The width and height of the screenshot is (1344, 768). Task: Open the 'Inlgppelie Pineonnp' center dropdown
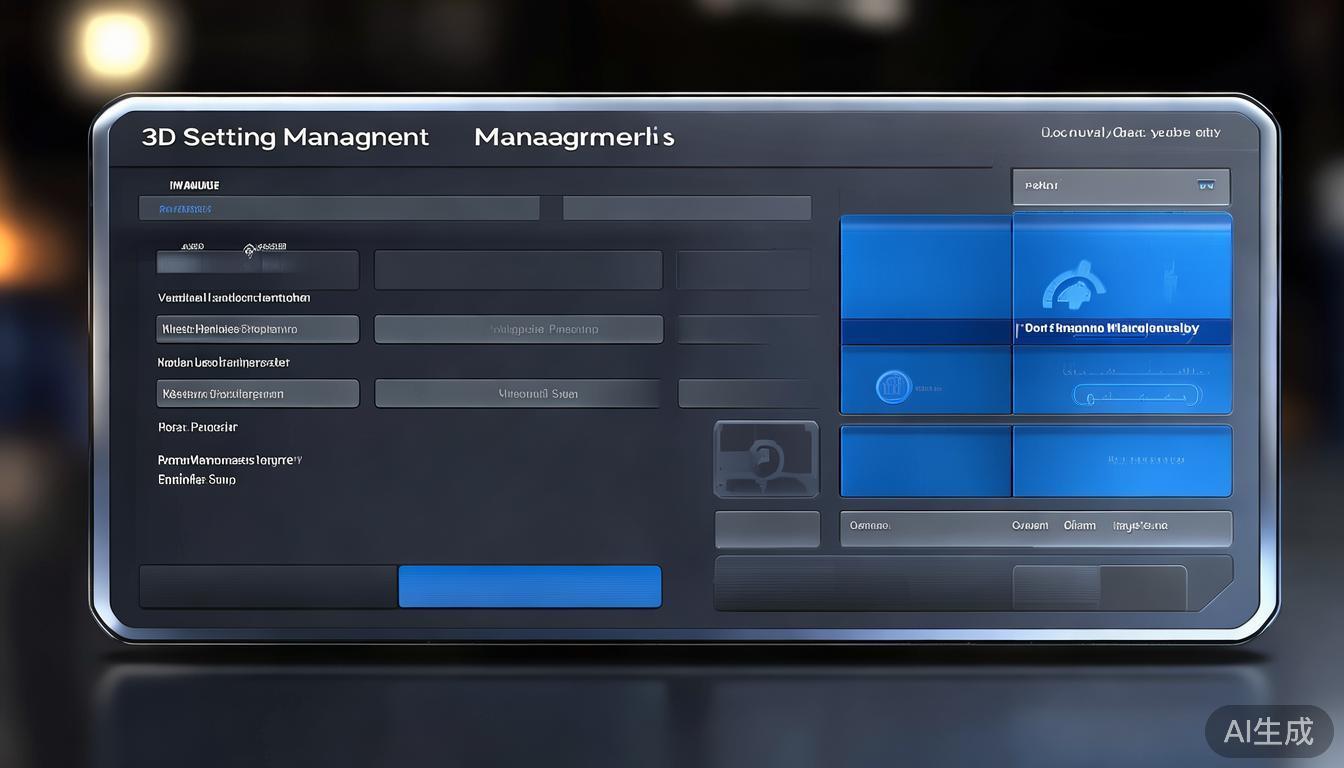coord(518,329)
